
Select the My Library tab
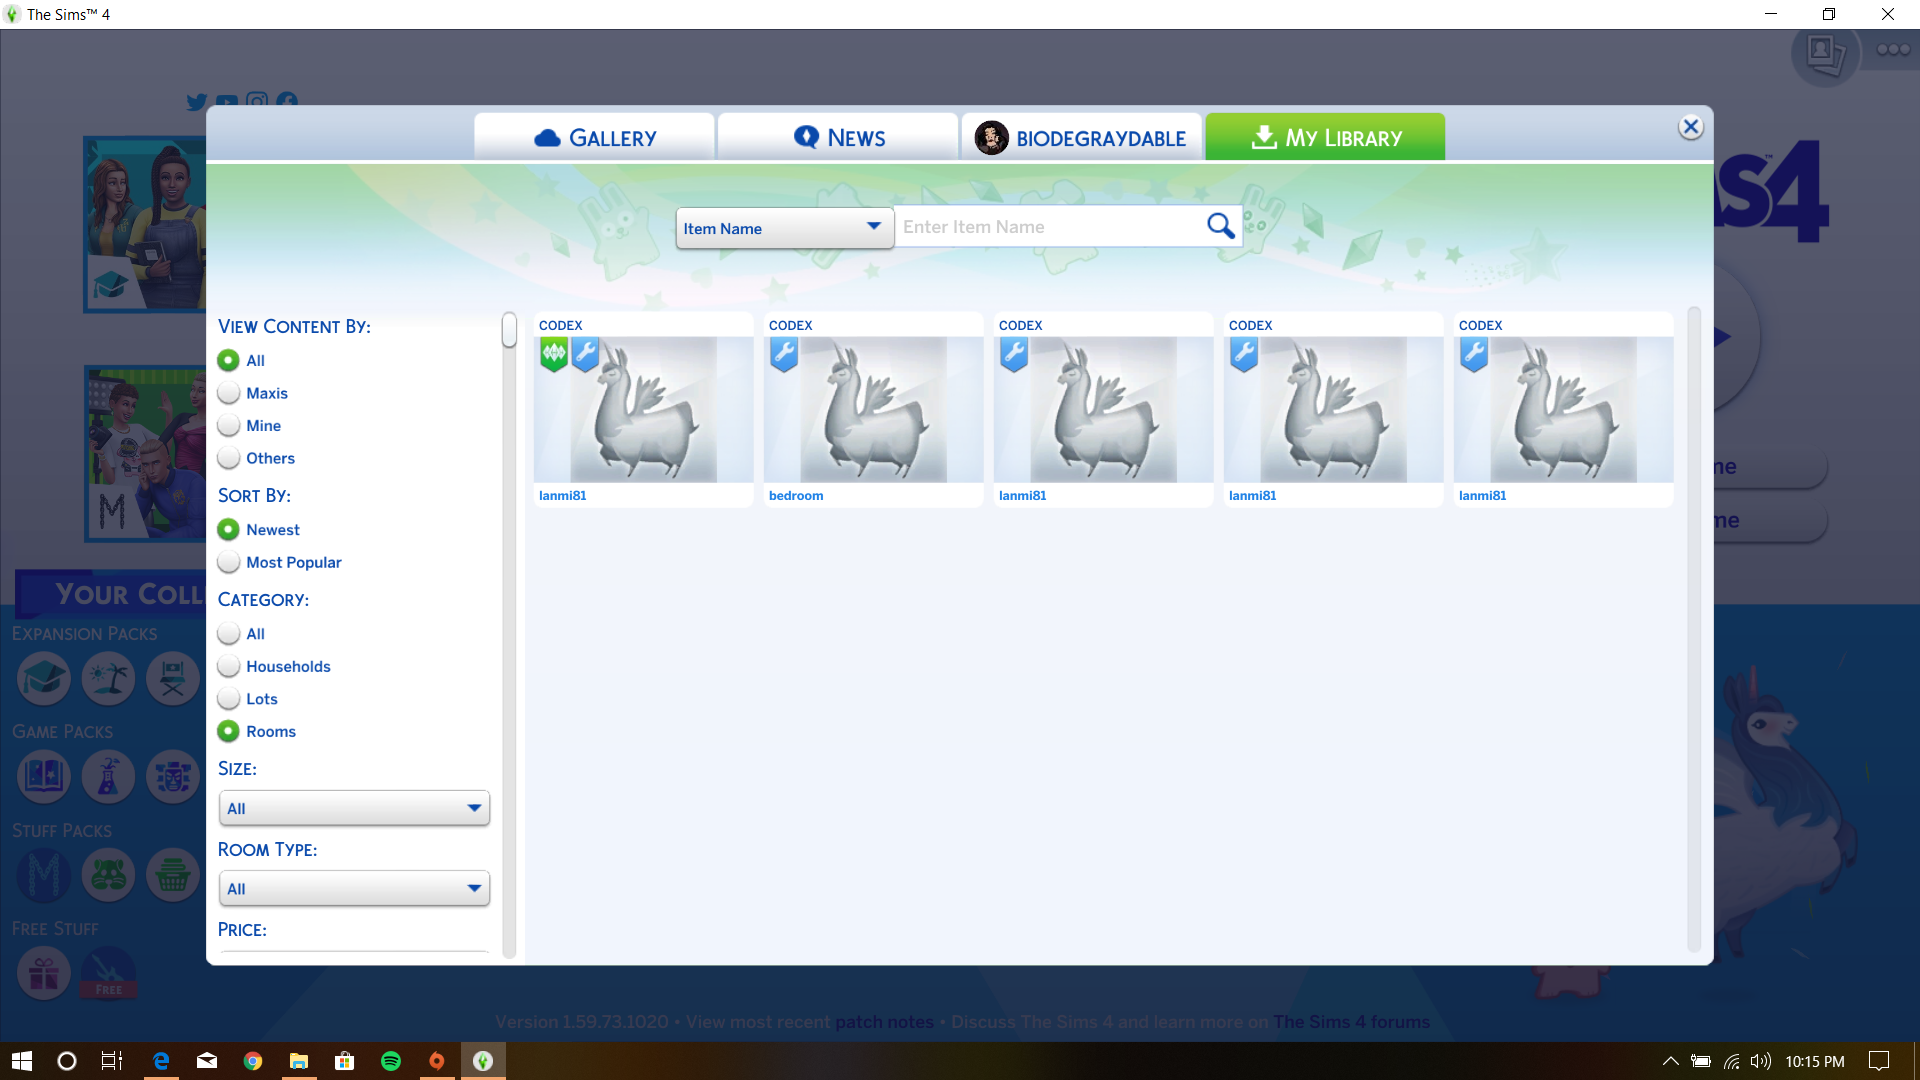(x=1325, y=137)
